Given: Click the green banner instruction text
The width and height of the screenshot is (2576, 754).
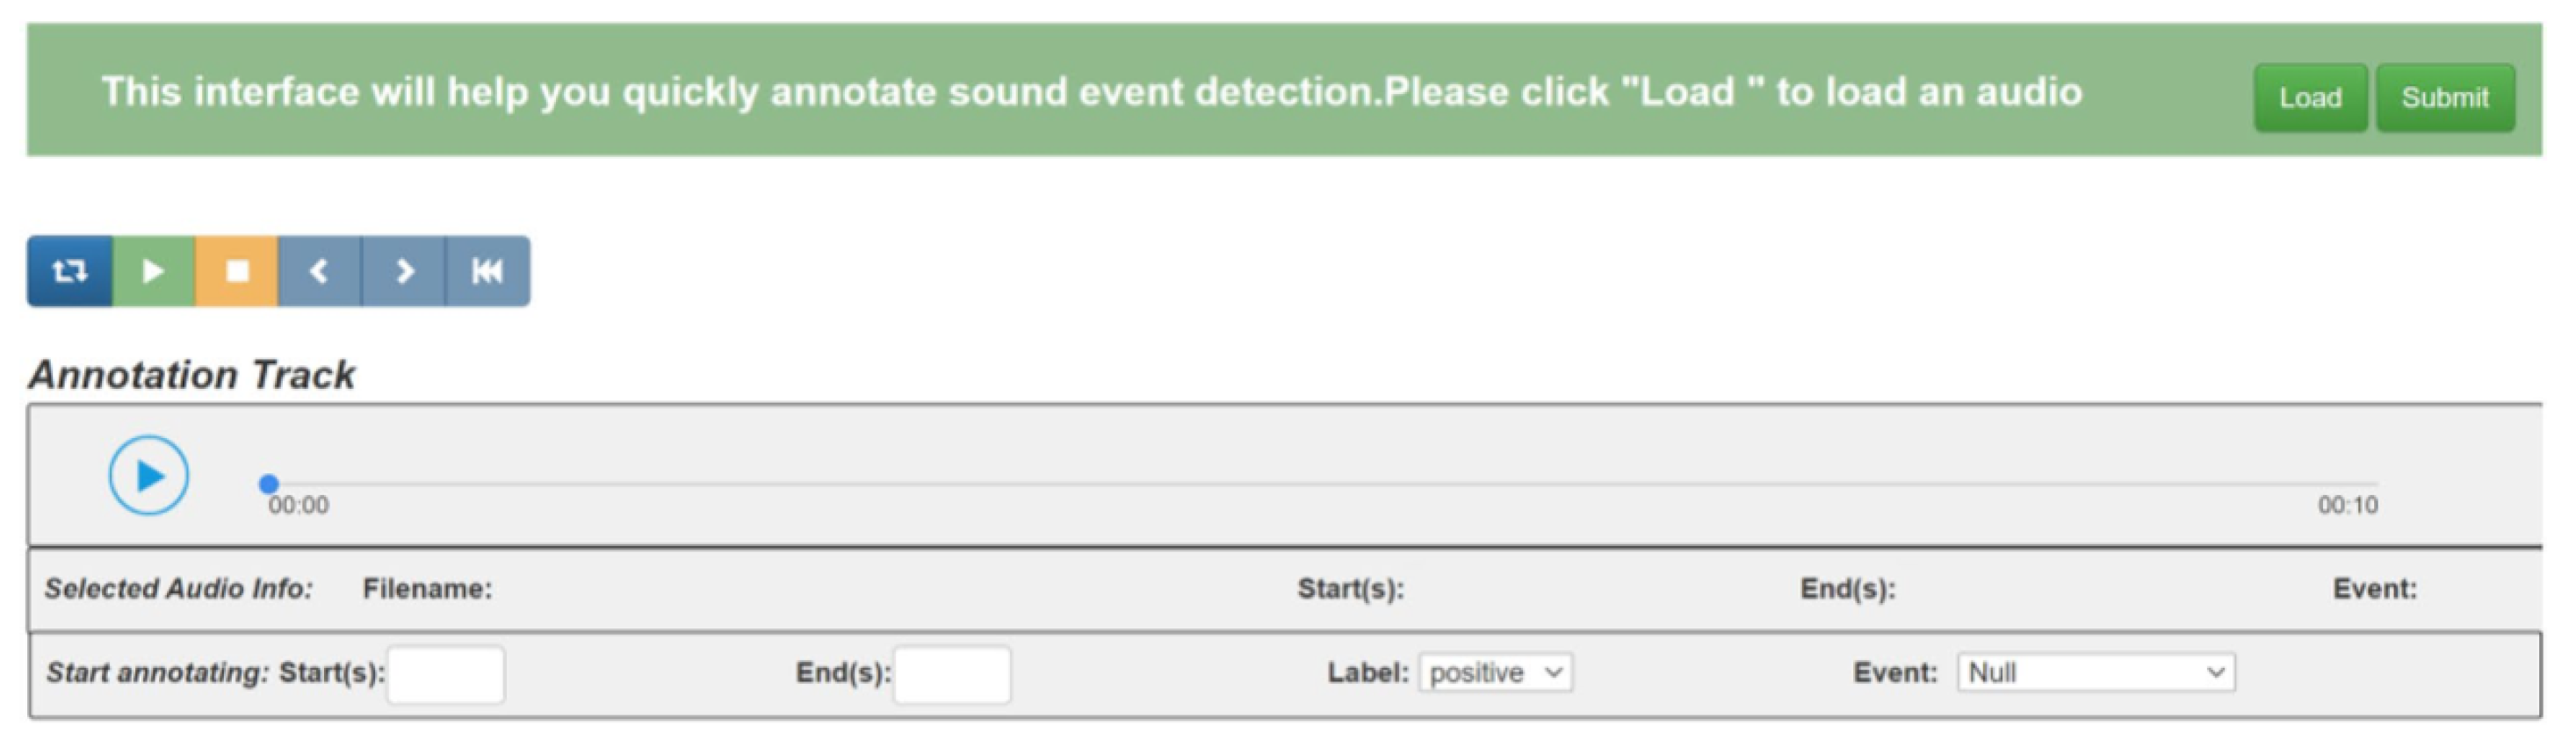Looking at the screenshot, I should point(1091,92).
